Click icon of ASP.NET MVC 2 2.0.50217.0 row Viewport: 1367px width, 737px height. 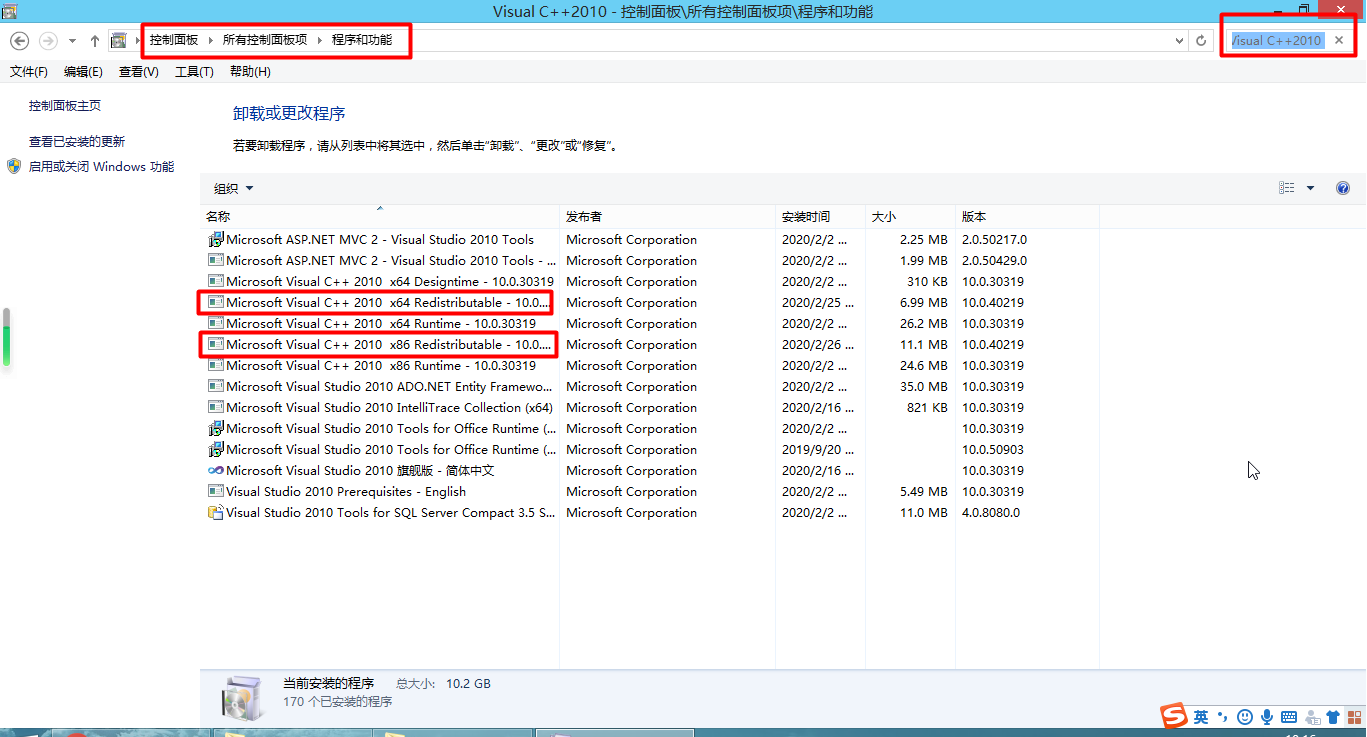coord(215,240)
